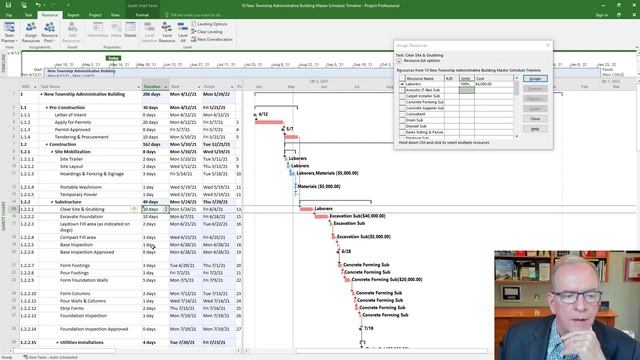This screenshot has height=360, width=640.
Task: Switch to the View ribbon tab
Action: coord(115,15)
